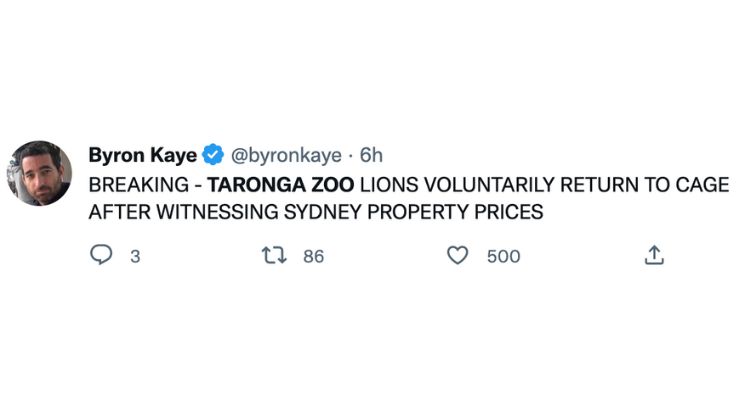Click the retweet count 86
This screenshot has height=411, width=730.
point(313,256)
